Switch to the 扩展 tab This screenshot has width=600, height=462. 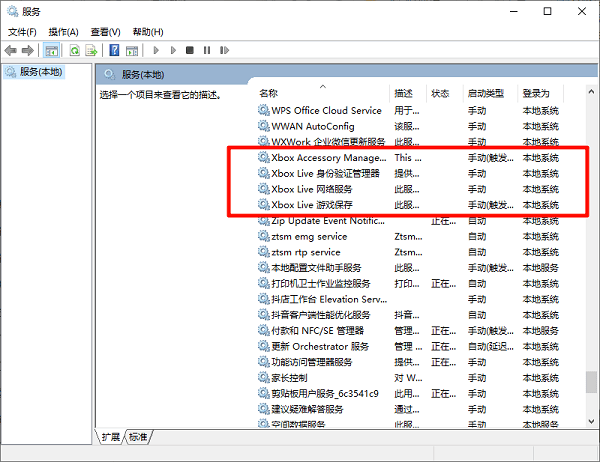coord(111,437)
